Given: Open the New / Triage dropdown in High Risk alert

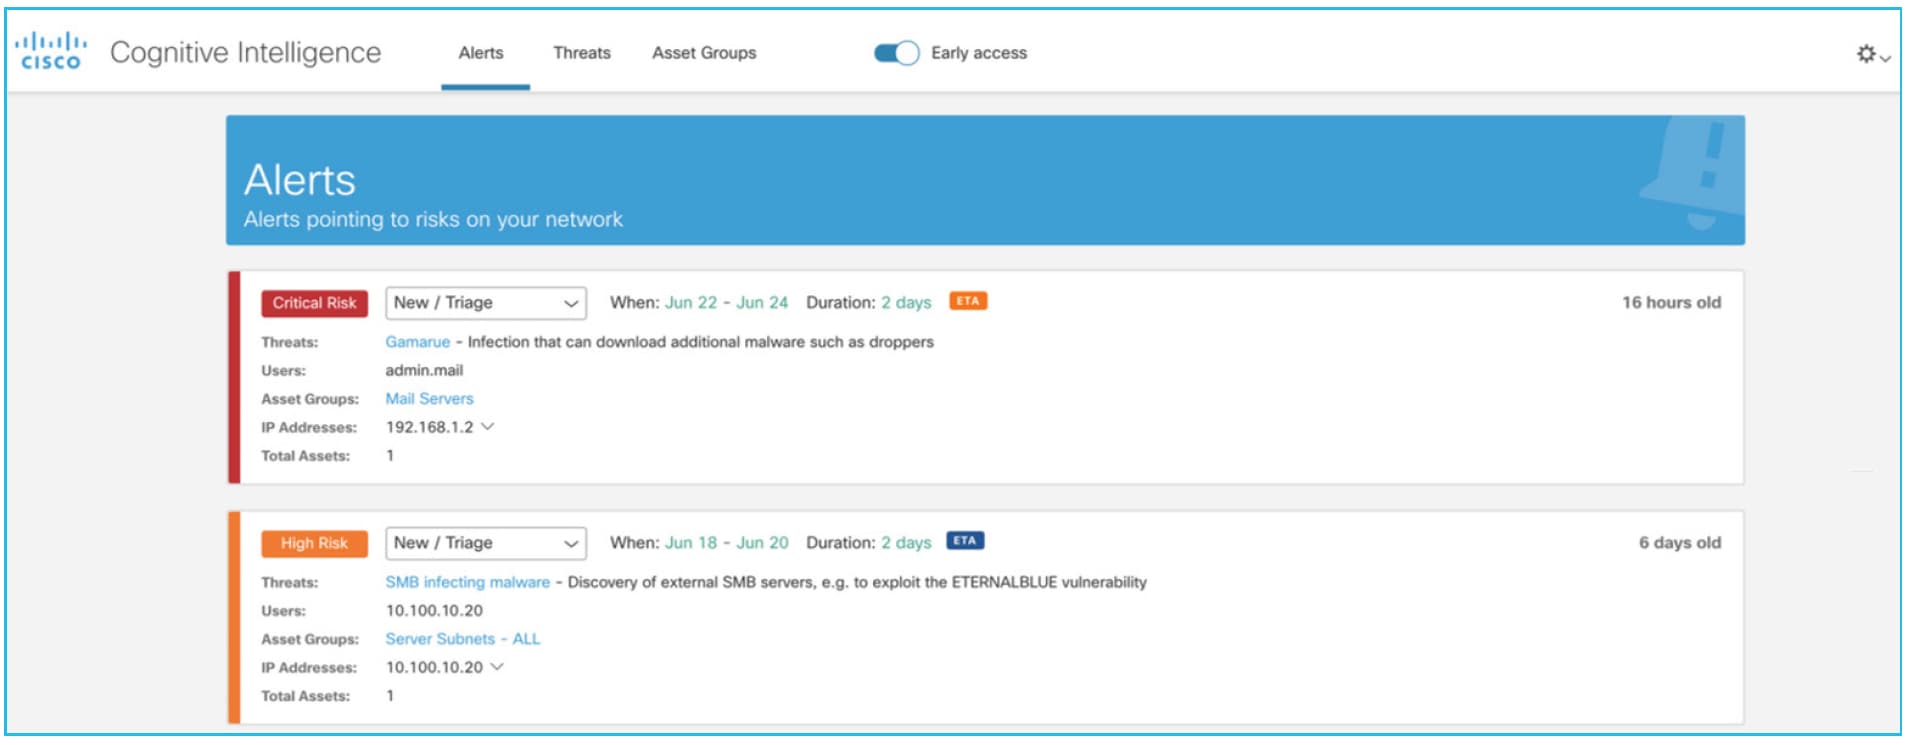Looking at the screenshot, I should [x=486, y=543].
